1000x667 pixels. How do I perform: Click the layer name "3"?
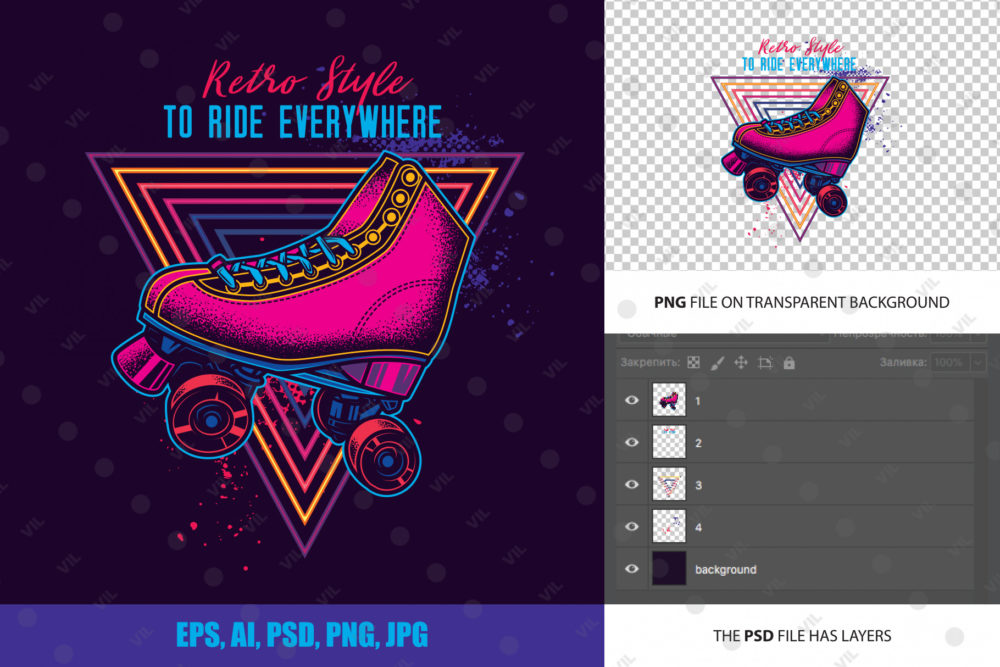click(x=698, y=485)
